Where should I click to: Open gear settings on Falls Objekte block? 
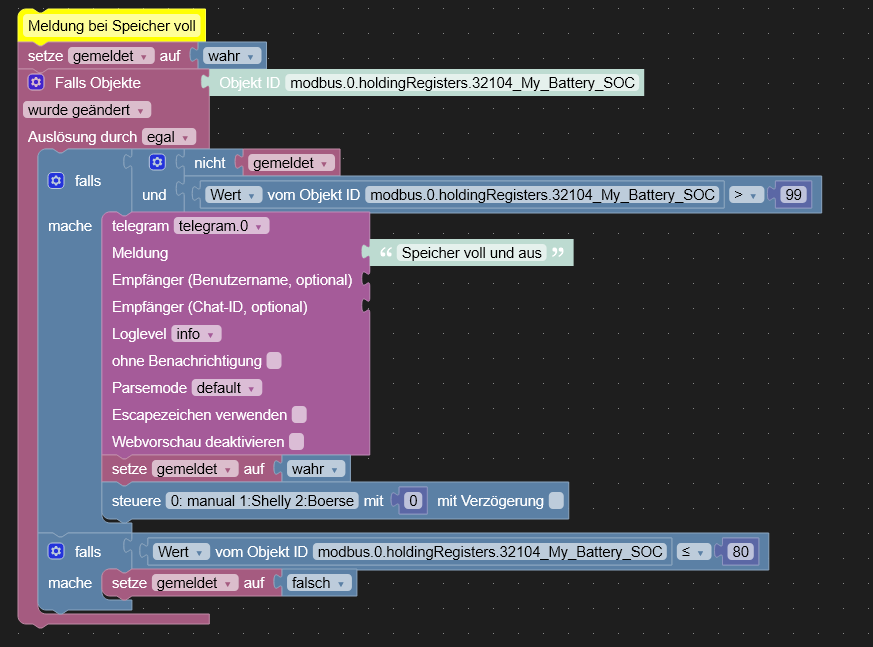click(x=36, y=83)
